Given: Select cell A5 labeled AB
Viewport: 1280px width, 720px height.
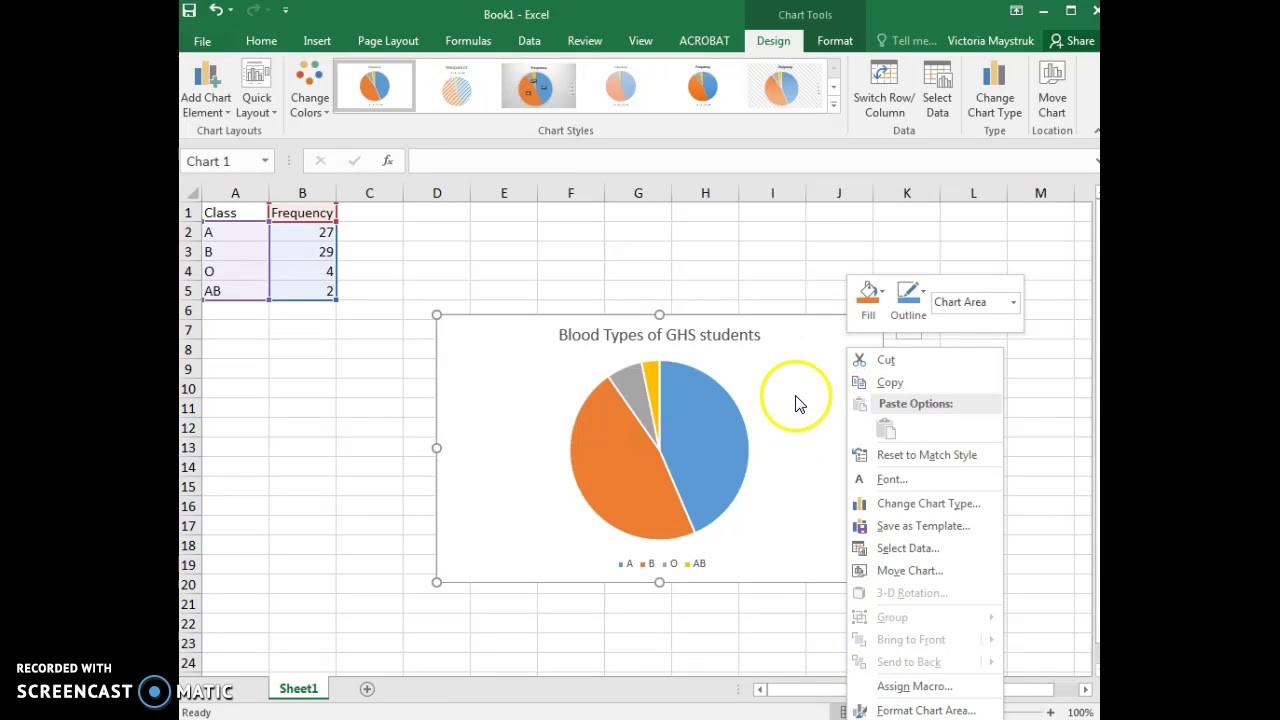Looking at the screenshot, I should tap(235, 291).
